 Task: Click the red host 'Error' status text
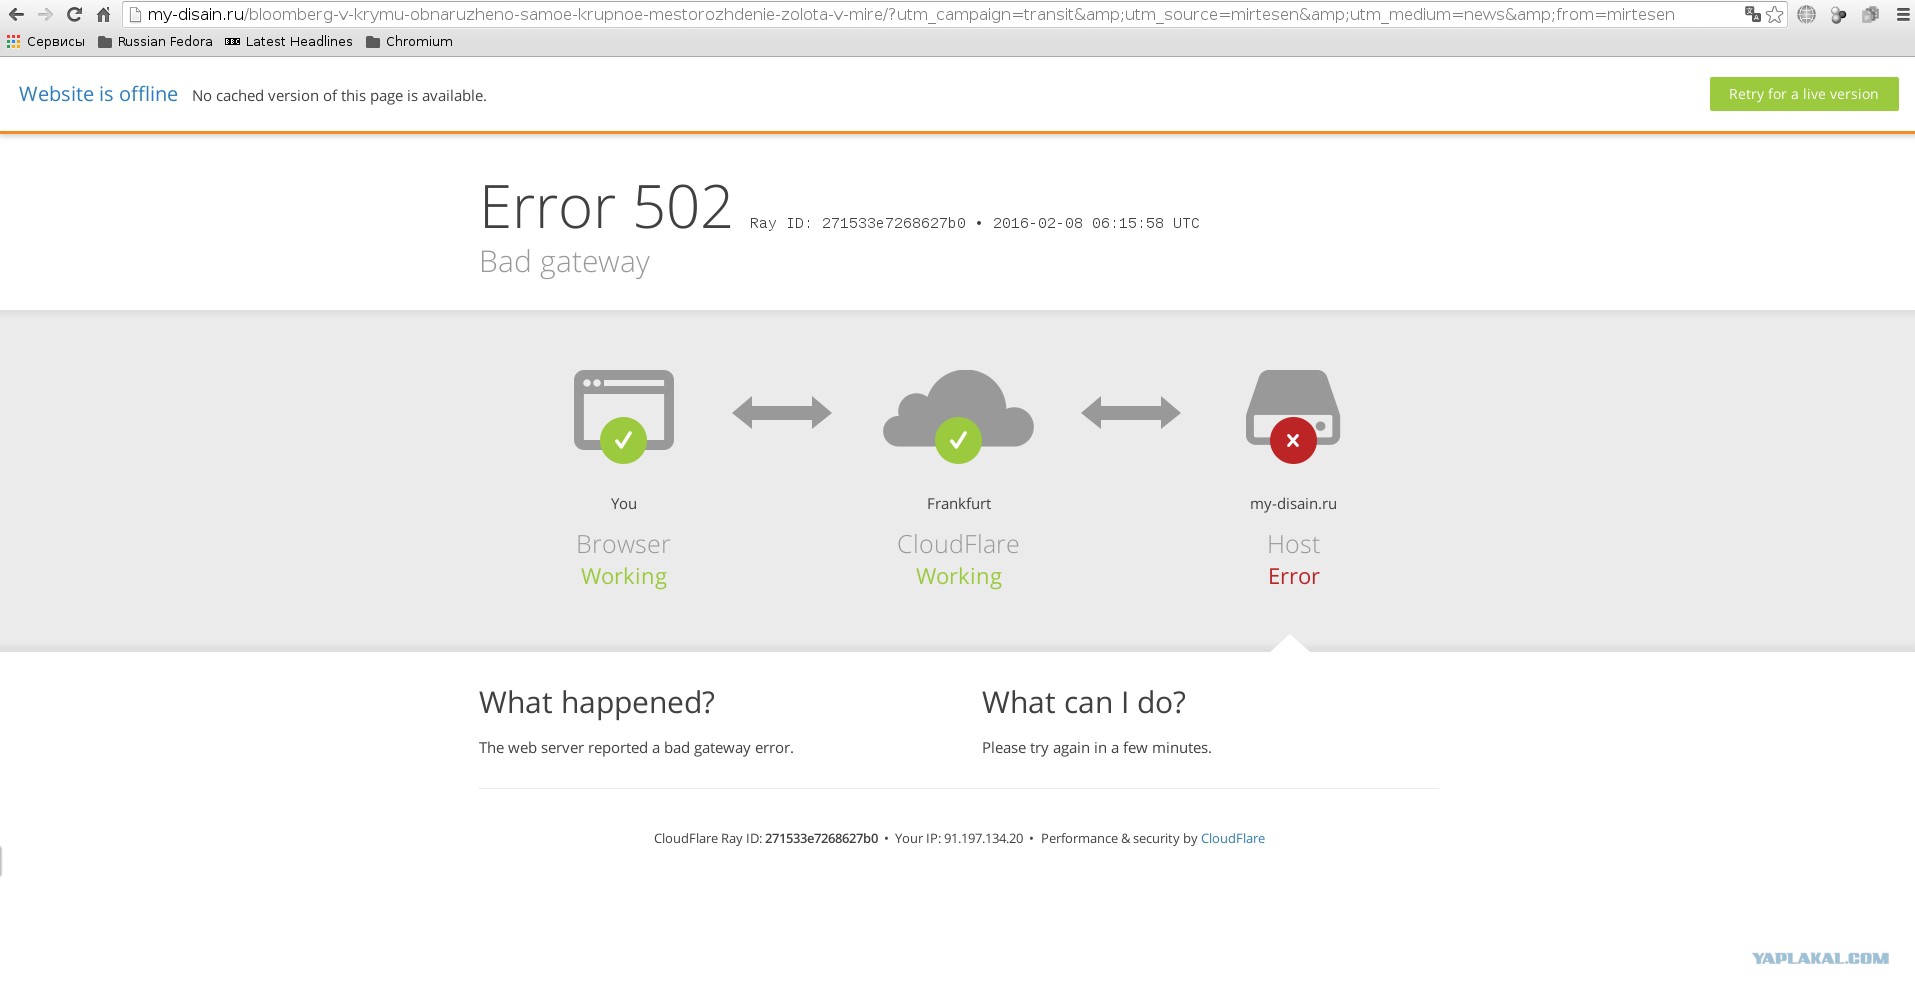pos(1293,576)
